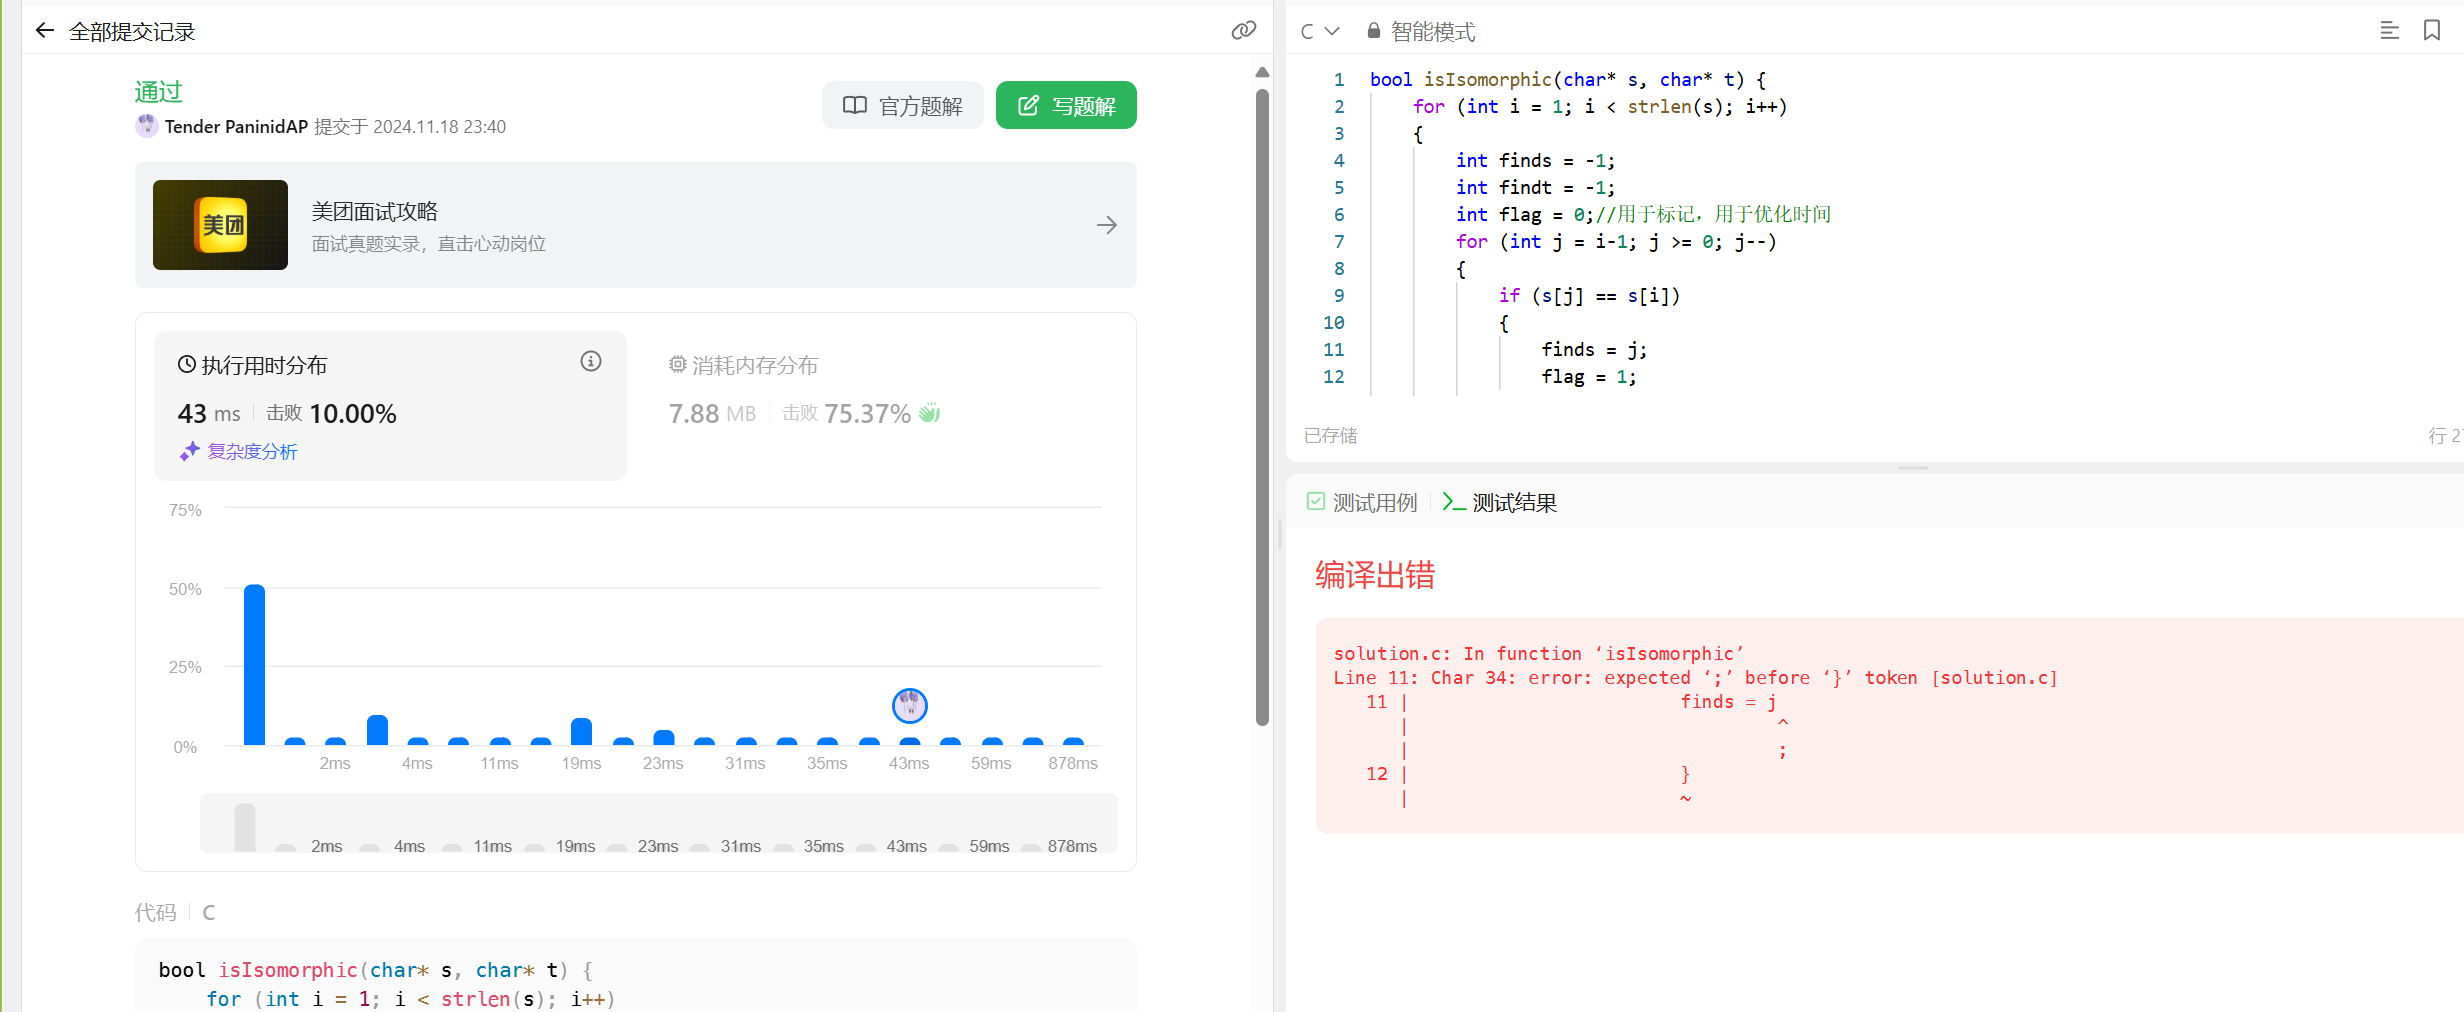Switch to the 测试用例 tab
The width and height of the screenshot is (2464, 1012).
tap(1363, 502)
